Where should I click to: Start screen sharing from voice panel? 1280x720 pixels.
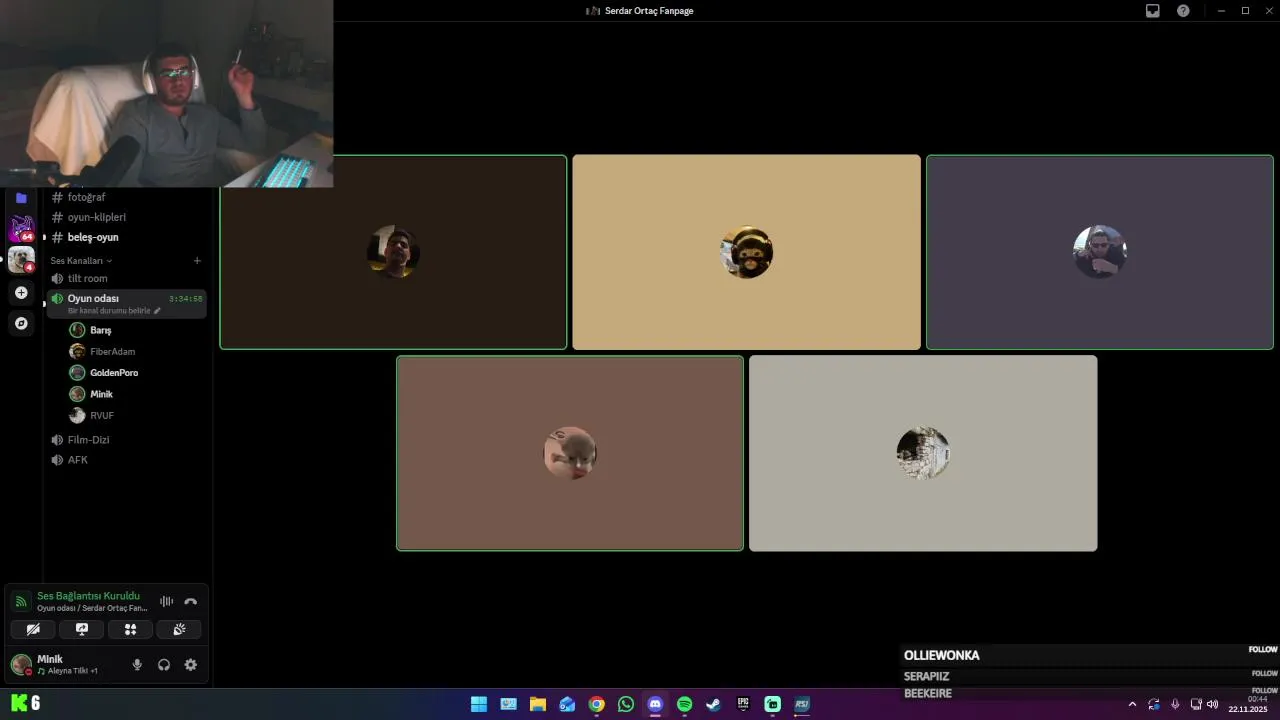(82, 629)
